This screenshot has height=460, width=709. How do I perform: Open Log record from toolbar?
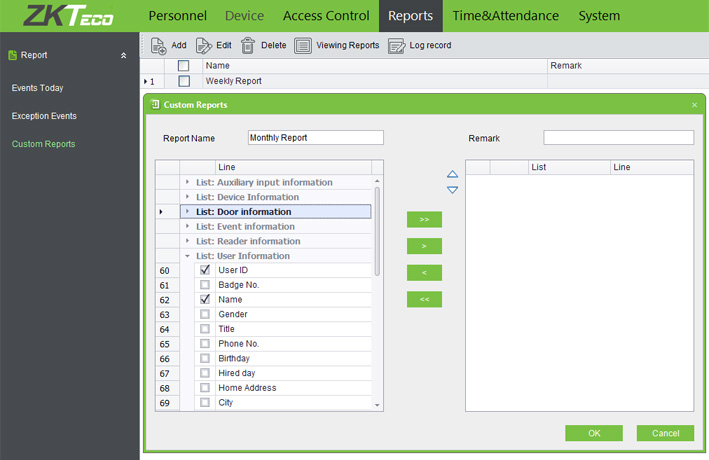coord(420,46)
